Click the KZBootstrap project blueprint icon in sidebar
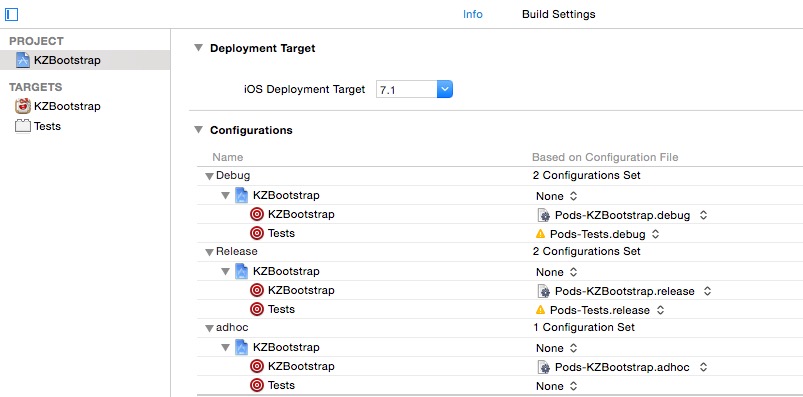Image resolution: width=803 pixels, height=397 pixels. pos(23,60)
